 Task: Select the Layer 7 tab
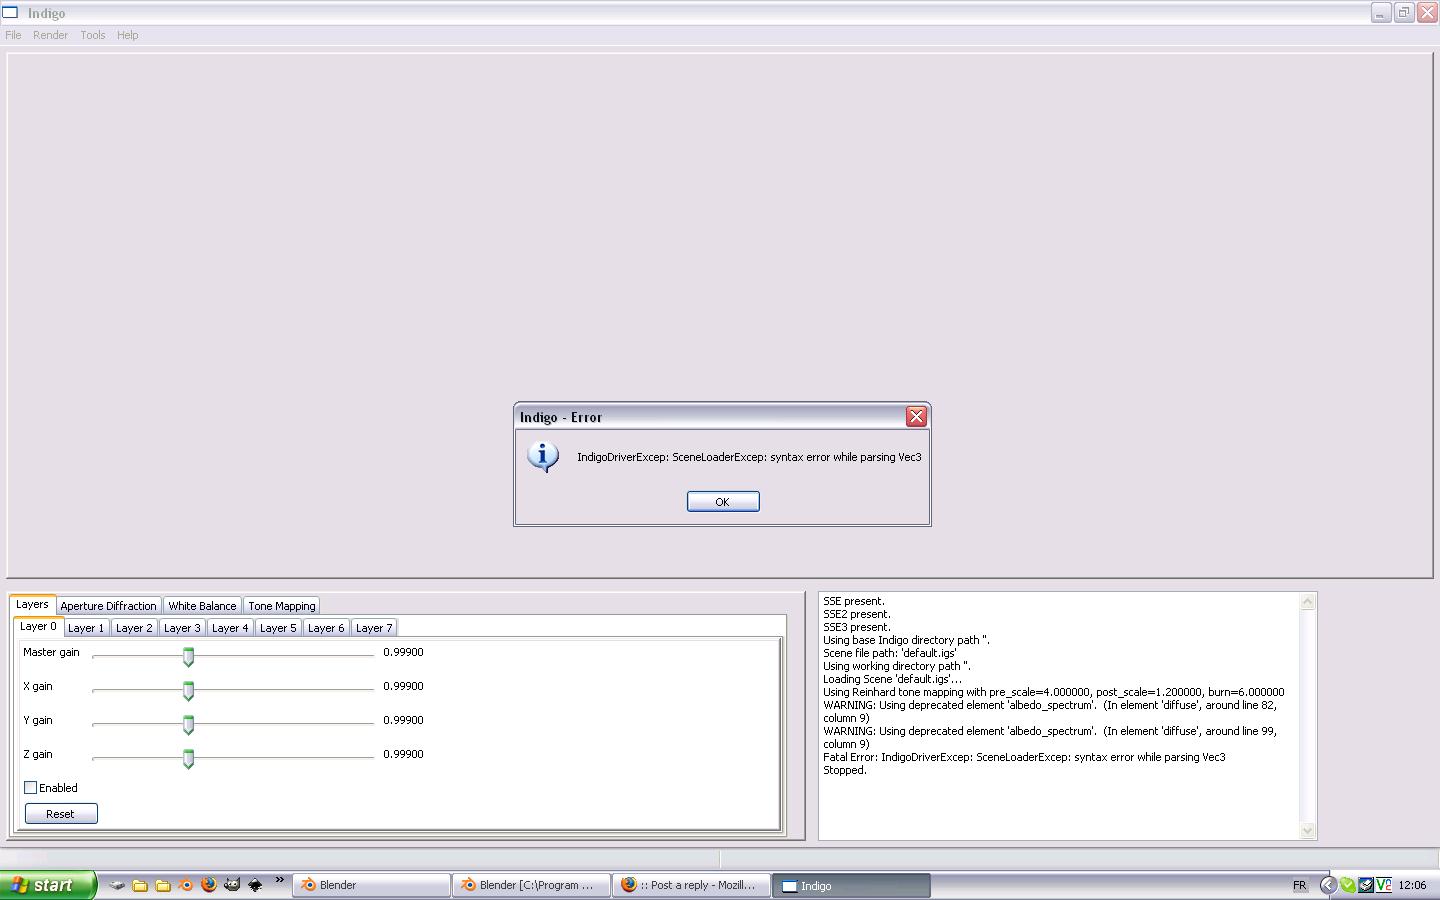tap(374, 628)
